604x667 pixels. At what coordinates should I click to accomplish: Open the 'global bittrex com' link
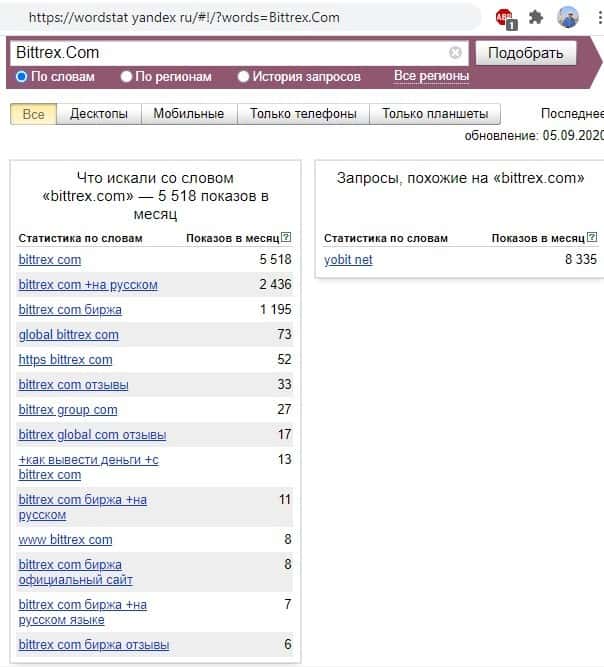coord(68,335)
